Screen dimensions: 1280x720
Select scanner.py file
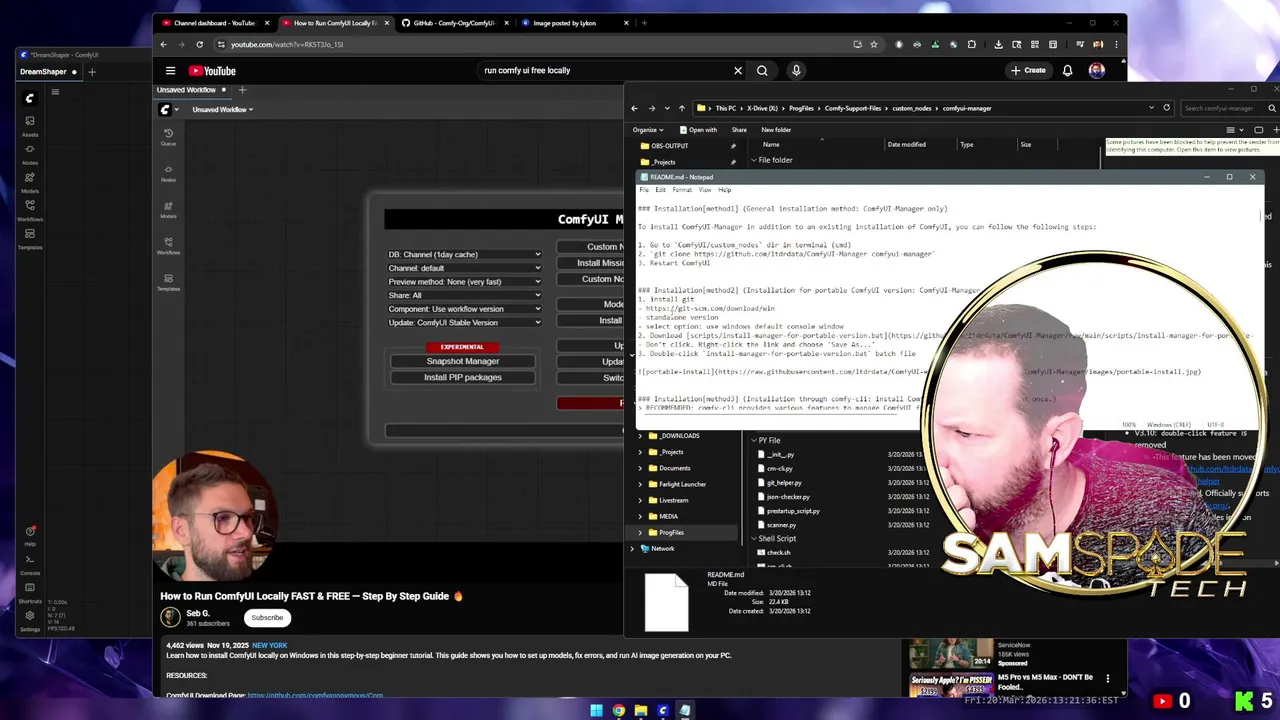[781, 525]
